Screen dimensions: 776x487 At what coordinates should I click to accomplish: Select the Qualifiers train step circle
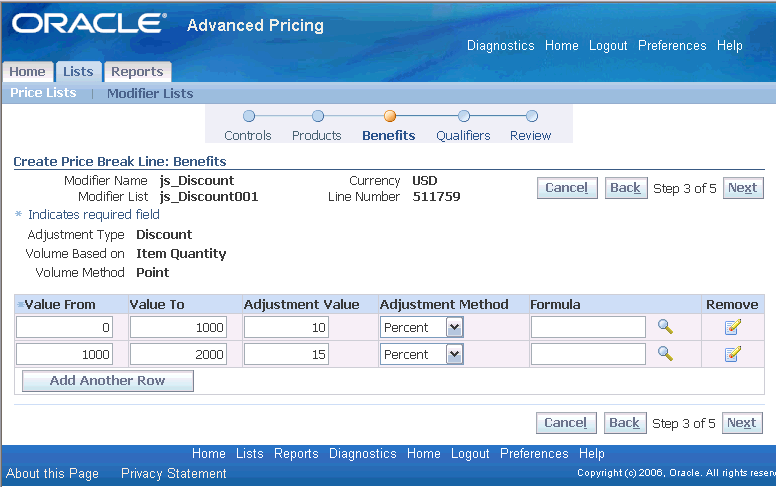pos(464,116)
